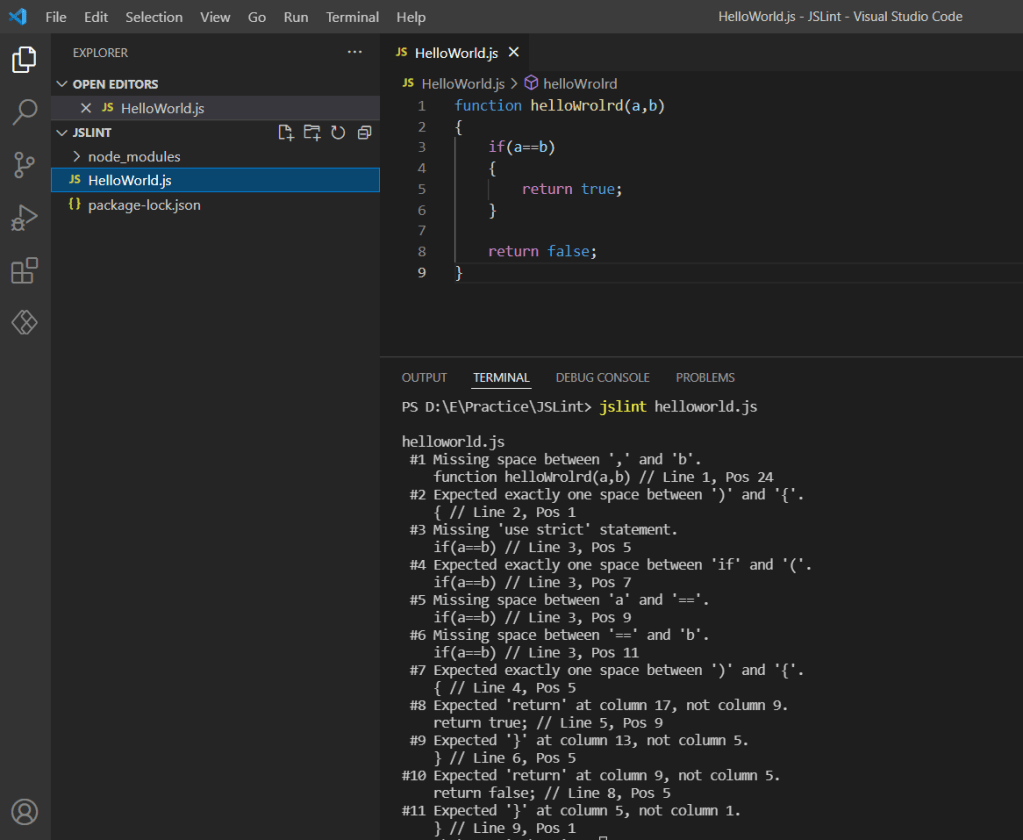Image resolution: width=1023 pixels, height=840 pixels.
Task: Close the HelloWorld.js editor tab
Action: pos(514,53)
